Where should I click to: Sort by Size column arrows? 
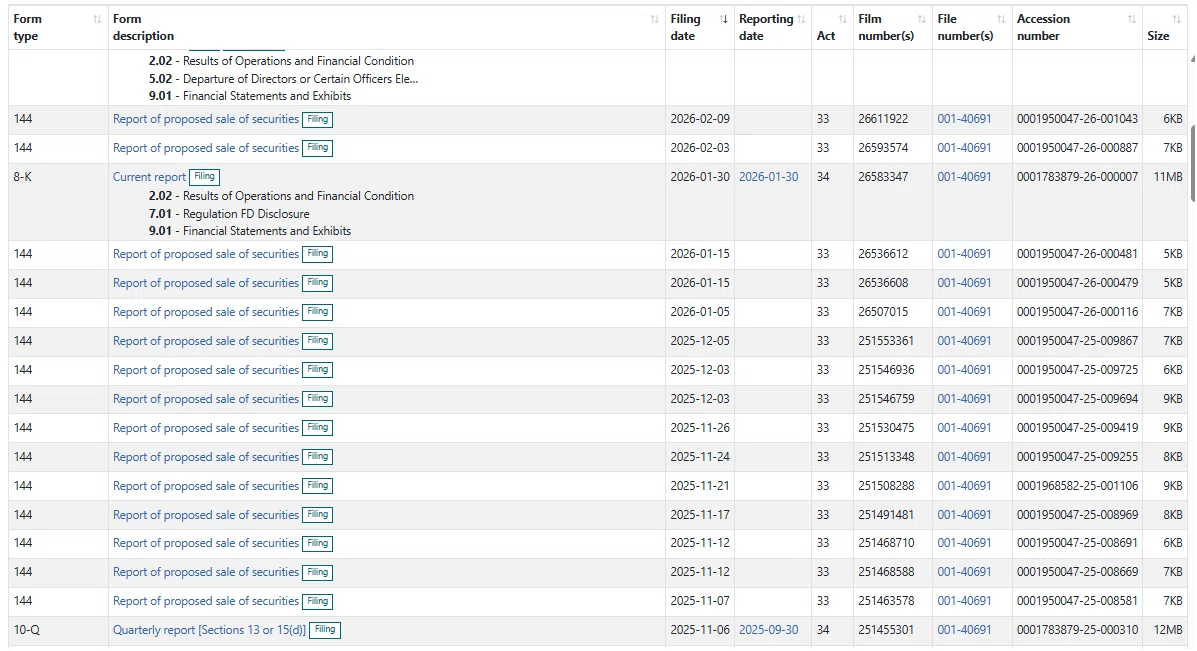click(1176, 19)
